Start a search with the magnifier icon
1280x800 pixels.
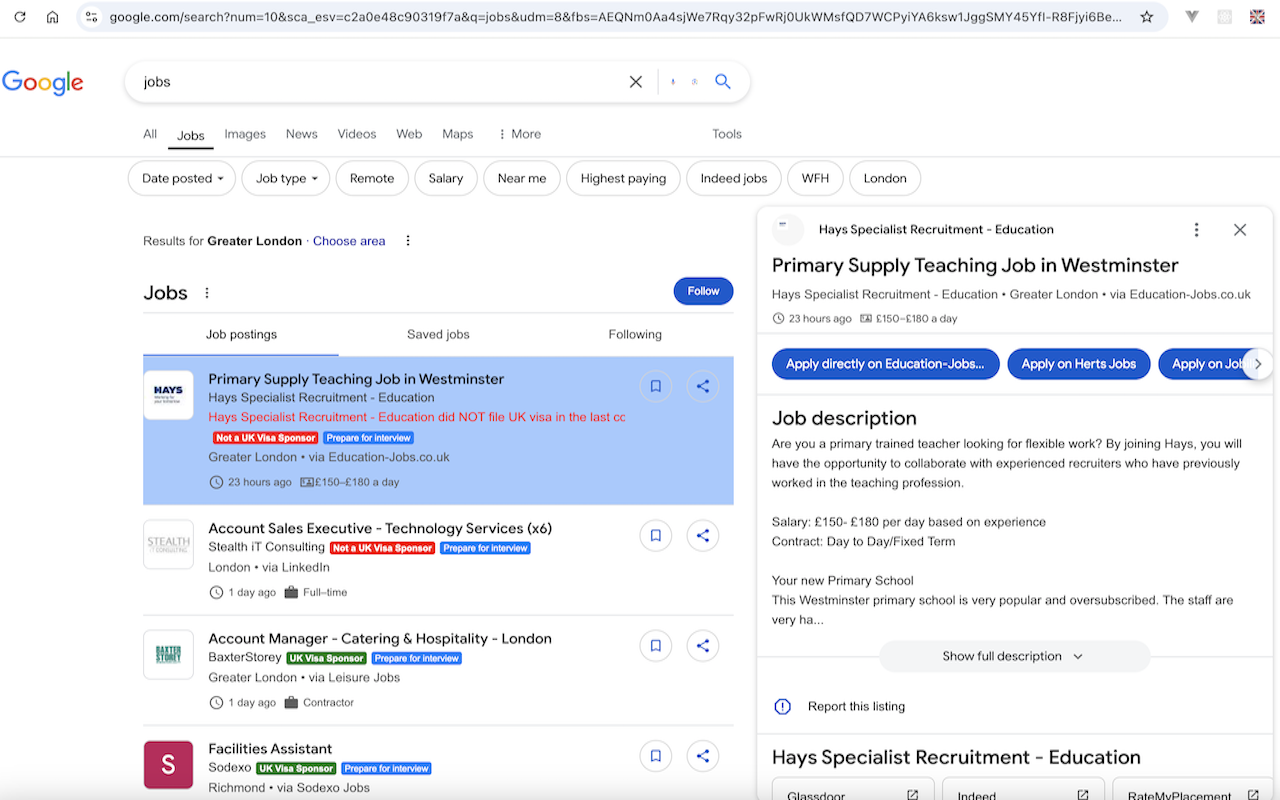click(723, 82)
